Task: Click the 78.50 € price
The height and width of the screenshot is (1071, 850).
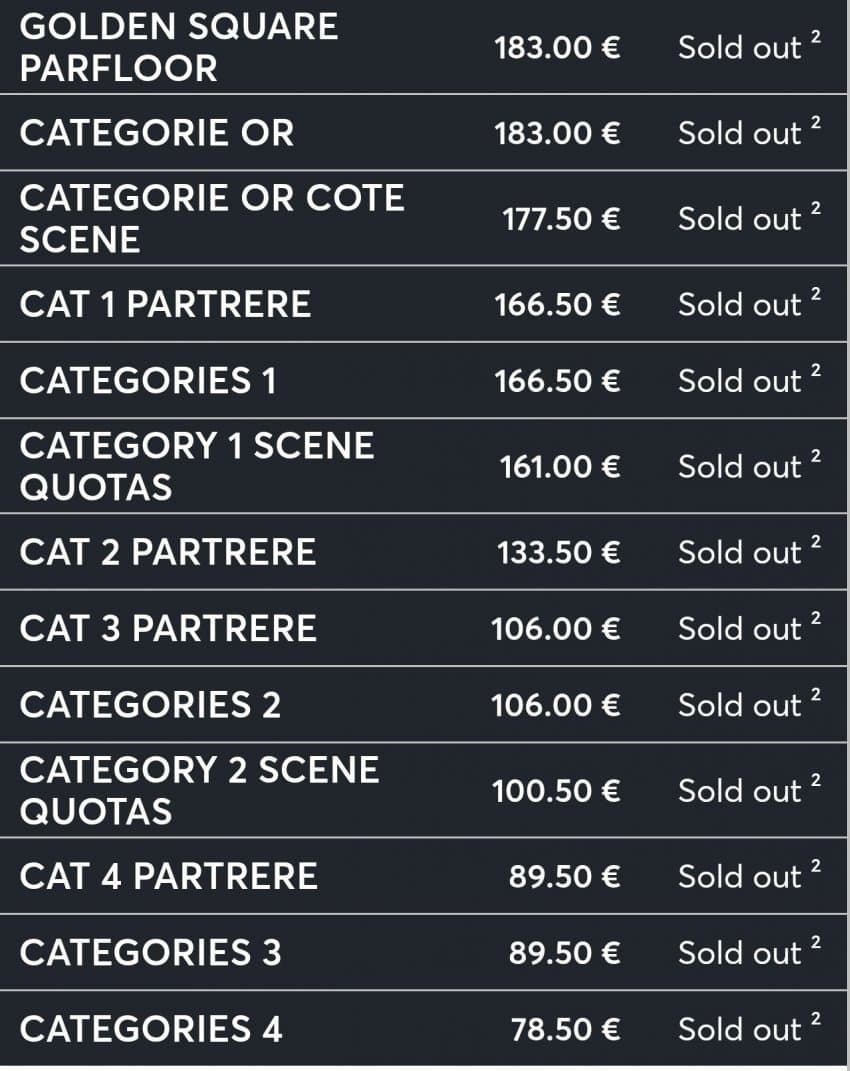Action: pos(565,1029)
